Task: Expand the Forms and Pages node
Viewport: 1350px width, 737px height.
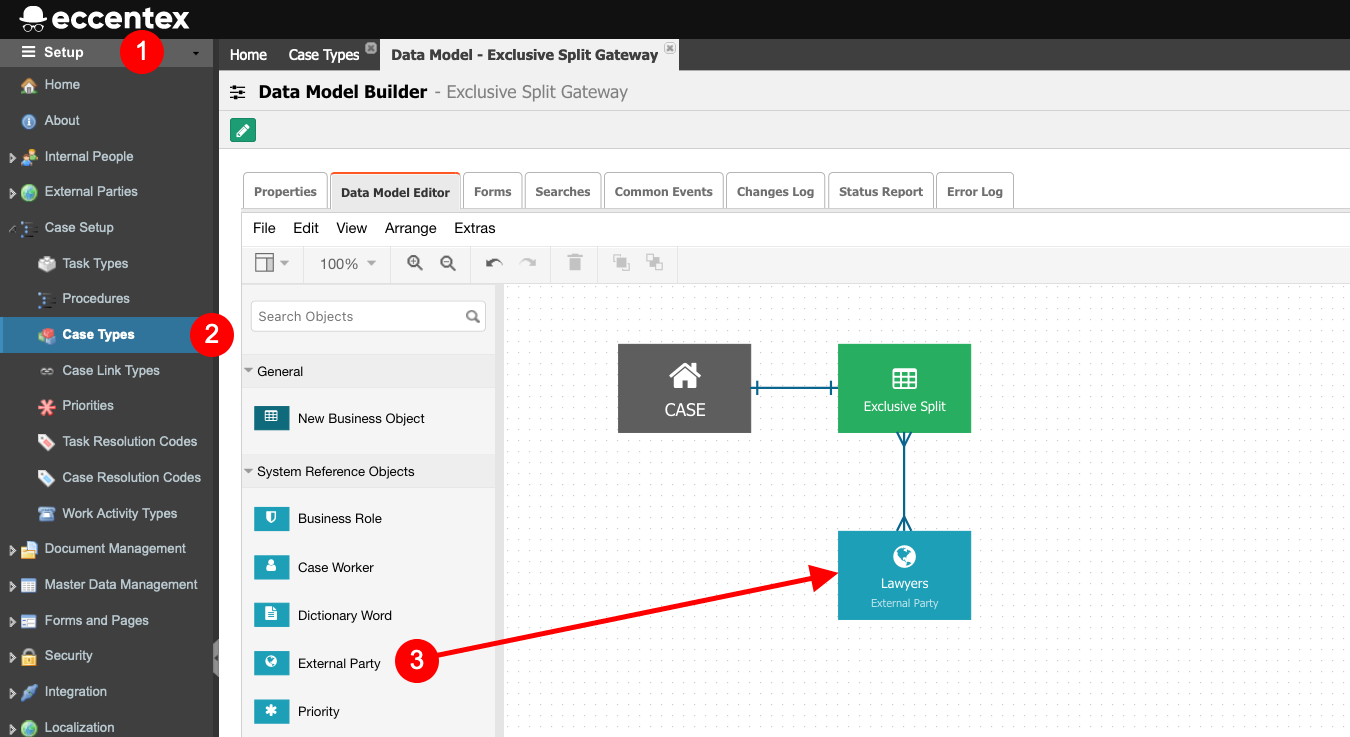Action: point(12,622)
